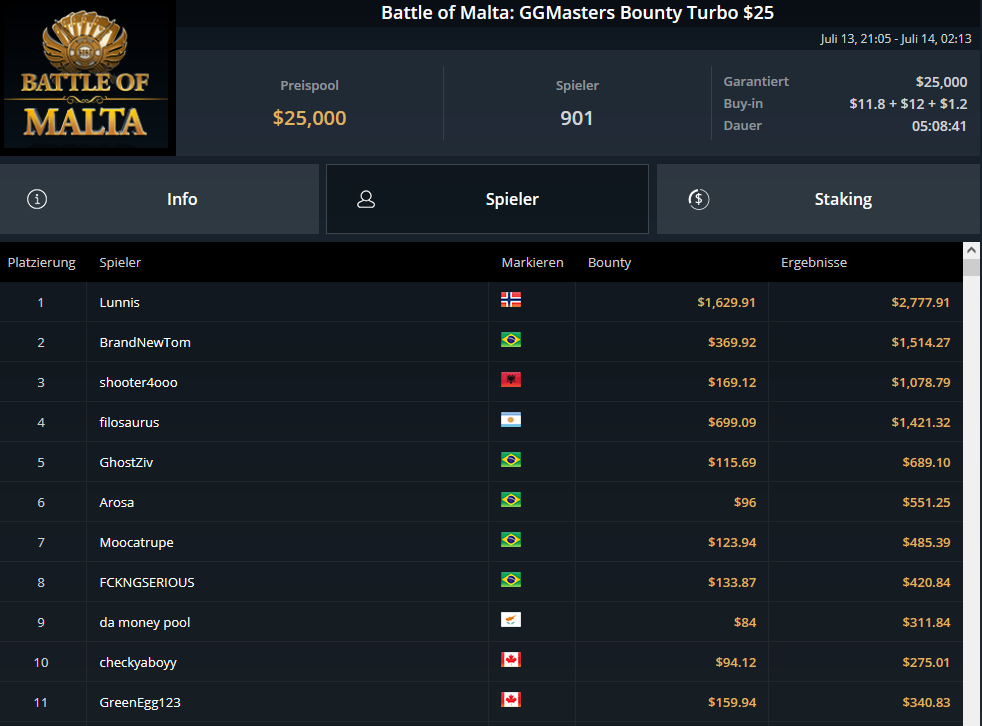982x726 pixels.
Task: Open the Staking tab
Action: pos(817,199)
